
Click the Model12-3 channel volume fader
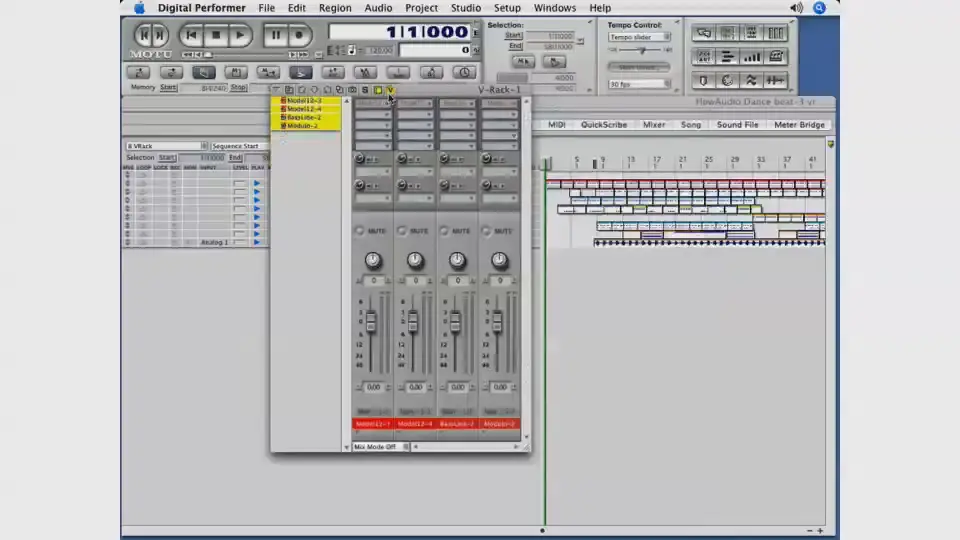click(371, 321)
